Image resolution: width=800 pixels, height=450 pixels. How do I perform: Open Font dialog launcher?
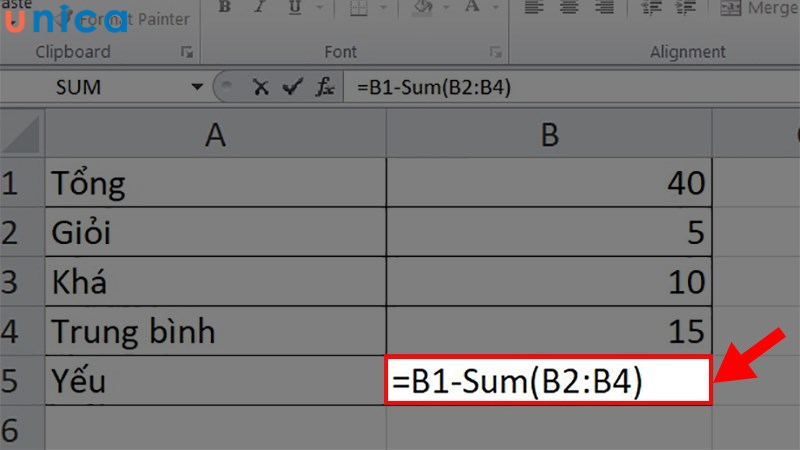495,52
